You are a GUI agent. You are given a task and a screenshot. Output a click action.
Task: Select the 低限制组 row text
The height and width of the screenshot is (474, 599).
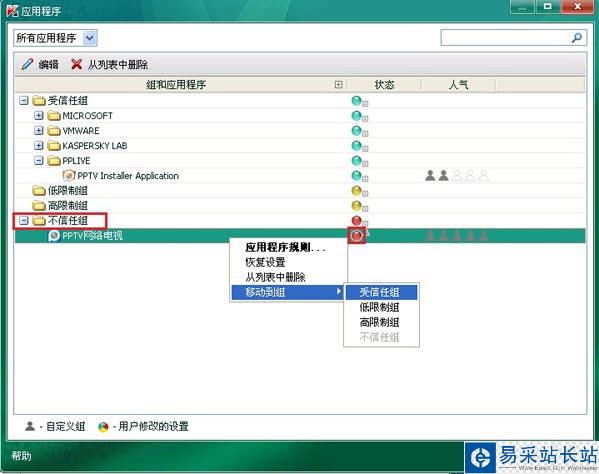[68, 191]
